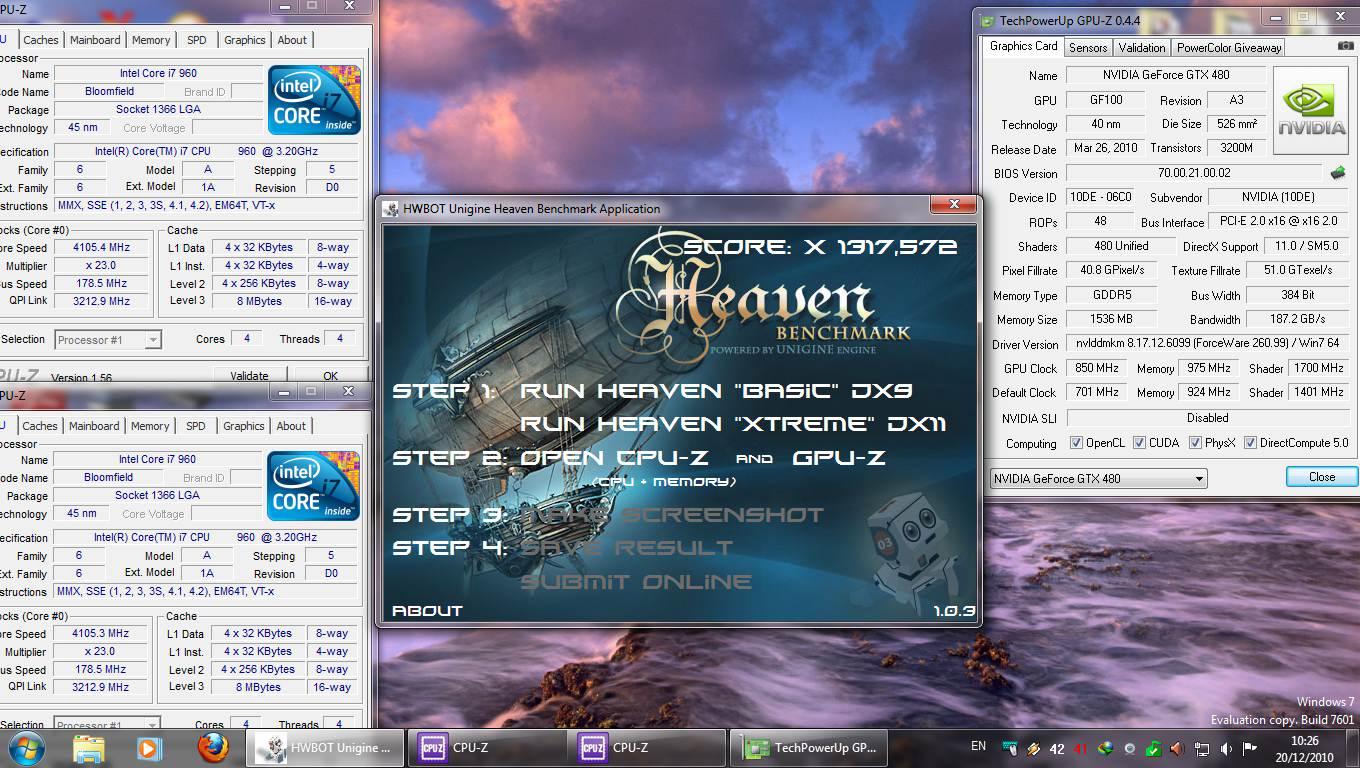Open Windows Explorer from taskbar
This screenshot has width=1360, height=768.
point(88,748)
